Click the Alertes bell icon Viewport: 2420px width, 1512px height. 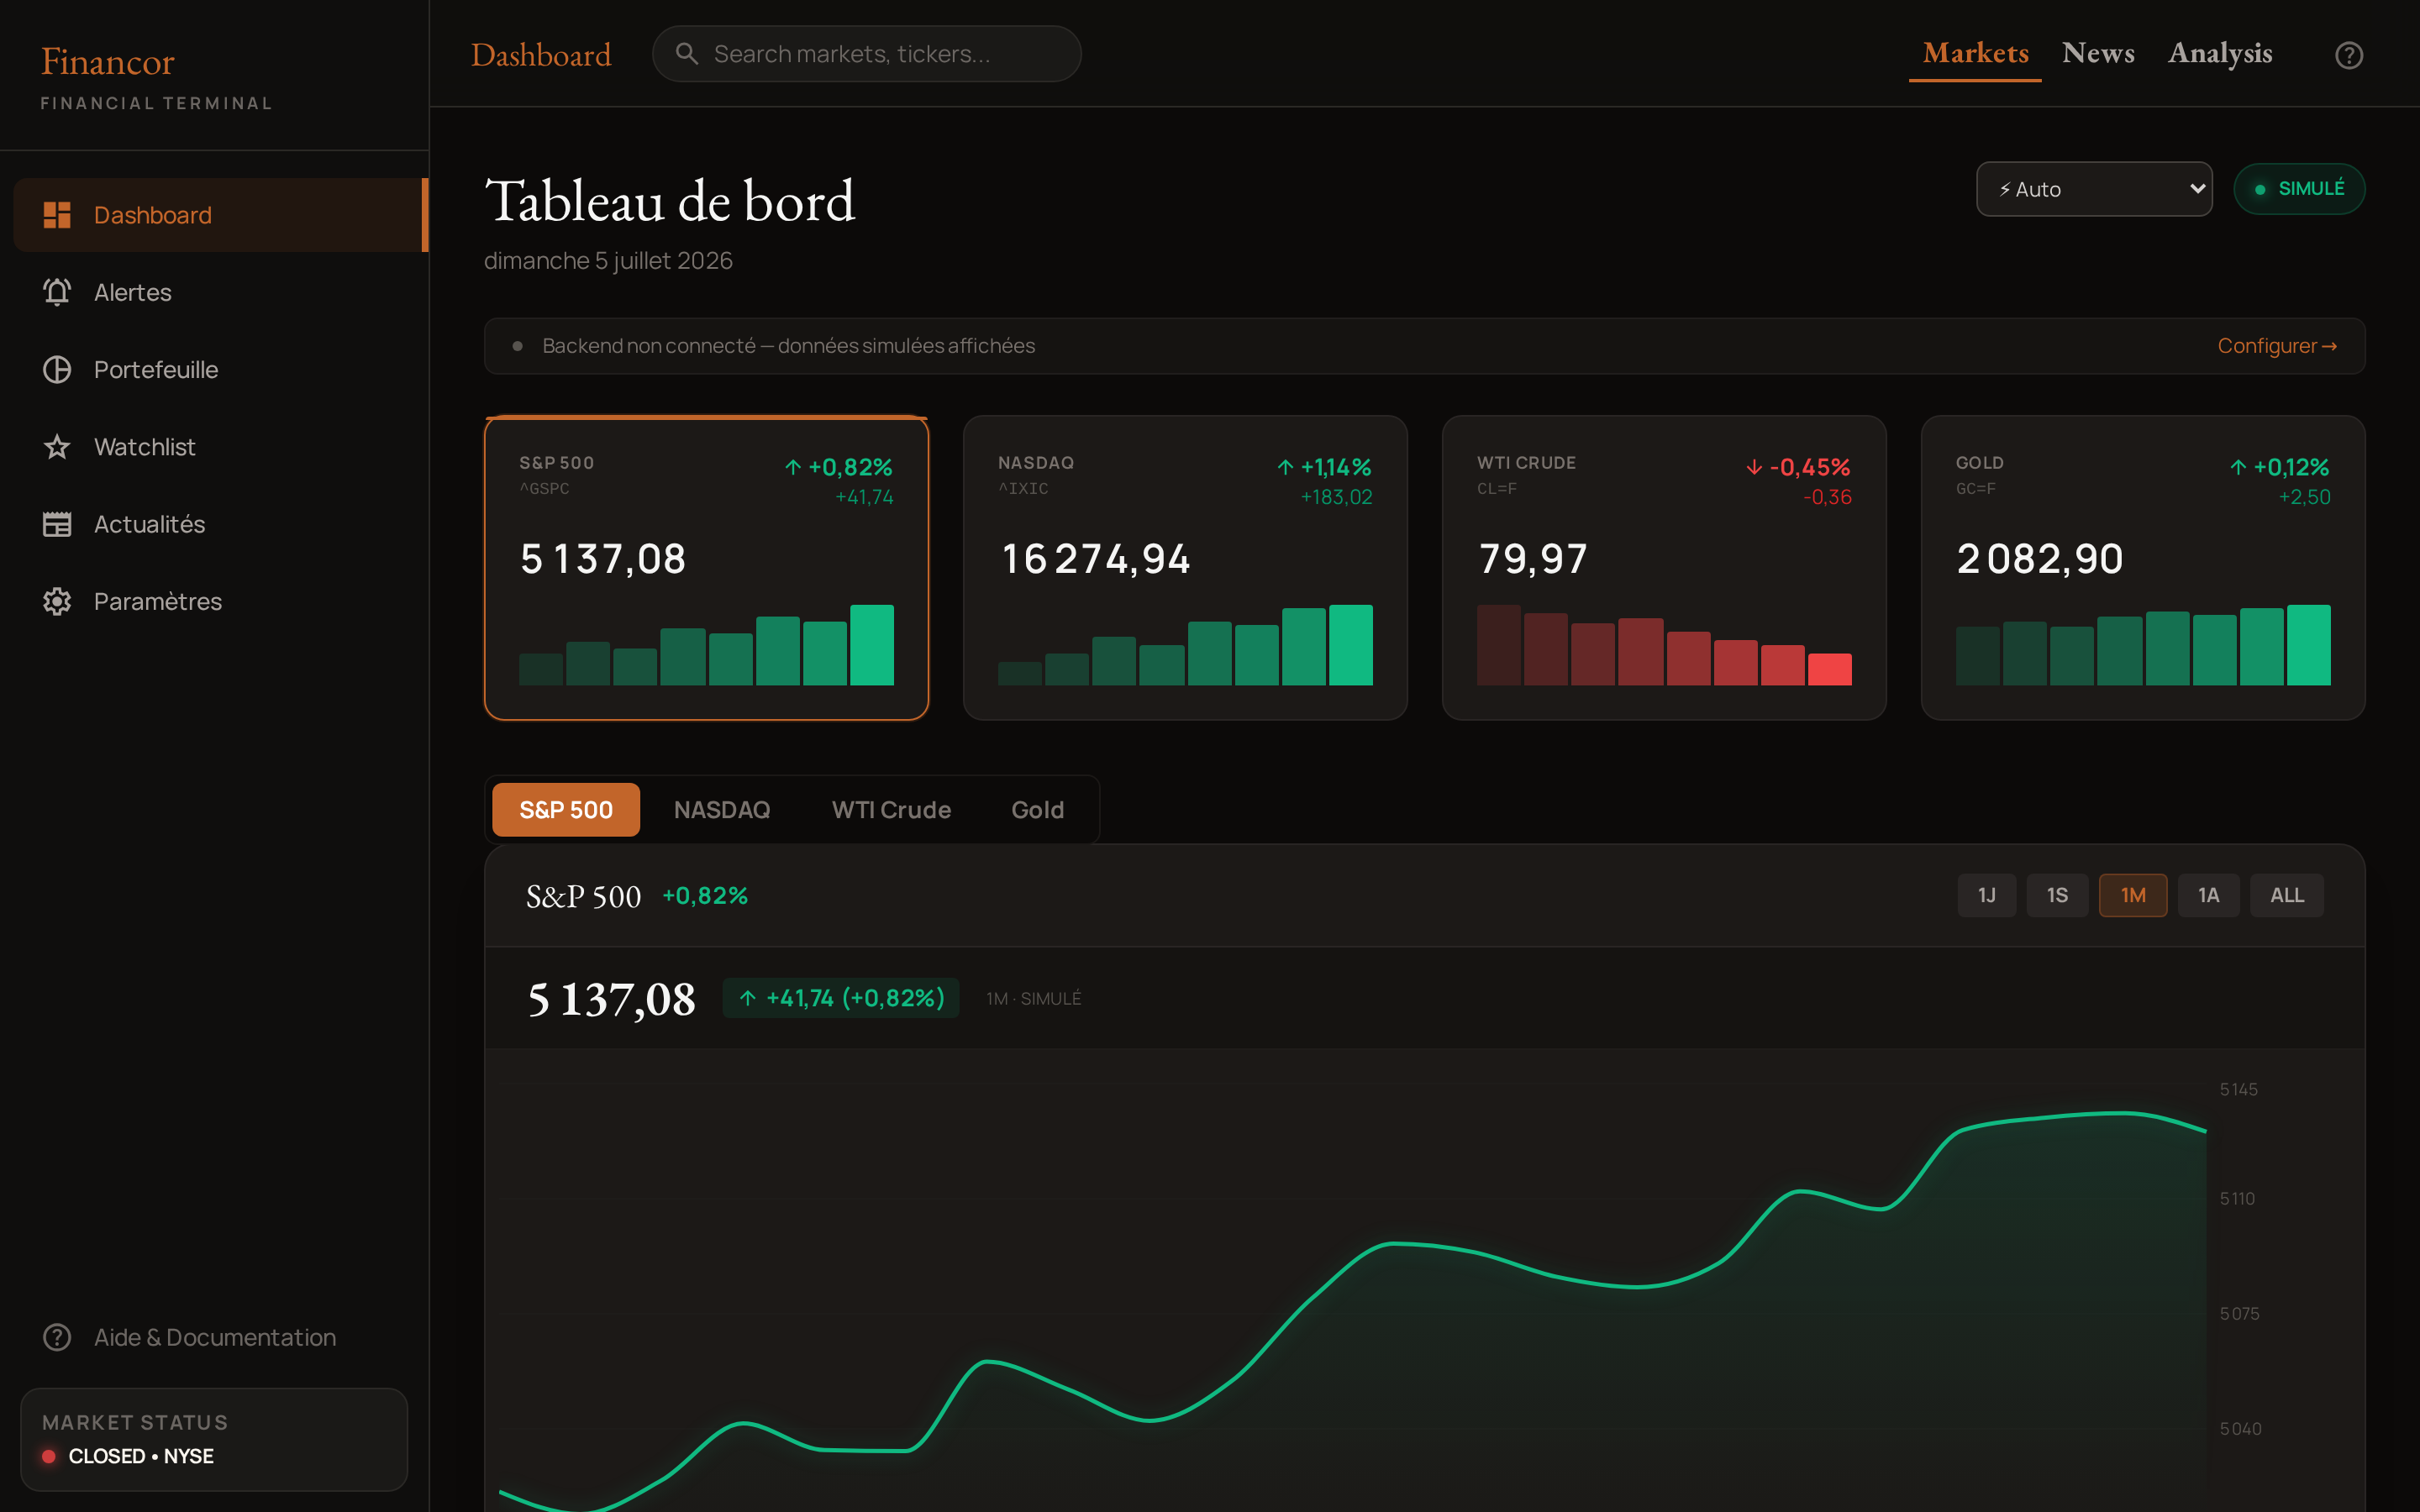pos(57,292)
